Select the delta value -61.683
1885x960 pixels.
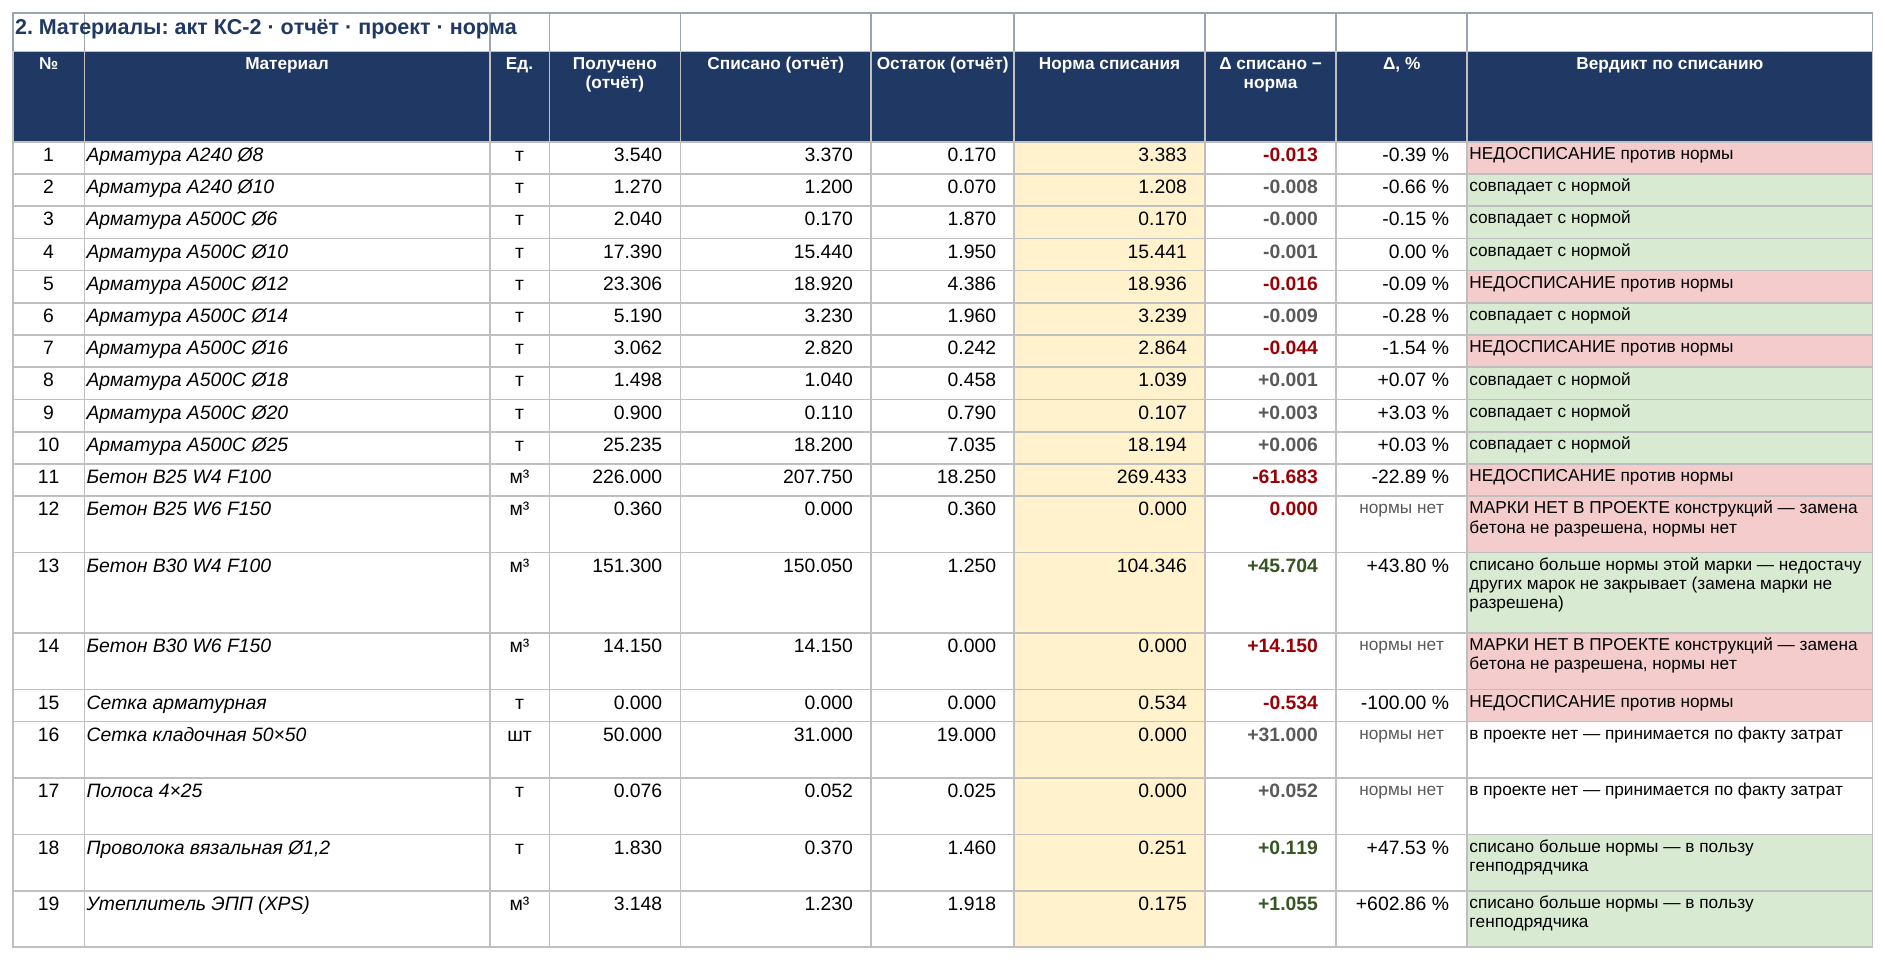(1271, 480)
